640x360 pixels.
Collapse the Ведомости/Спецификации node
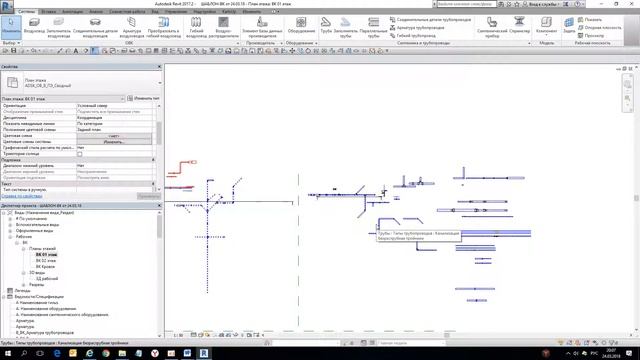tap(4, 297)
